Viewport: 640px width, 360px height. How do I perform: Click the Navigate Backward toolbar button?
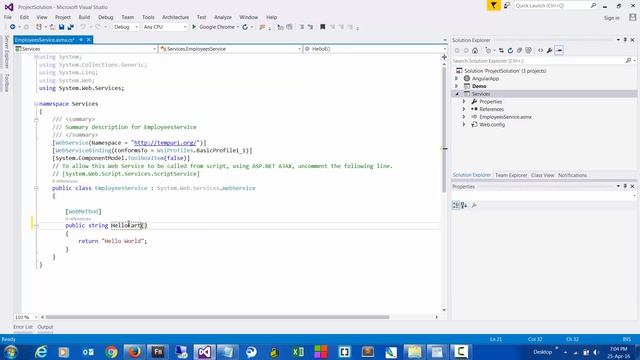13,27
